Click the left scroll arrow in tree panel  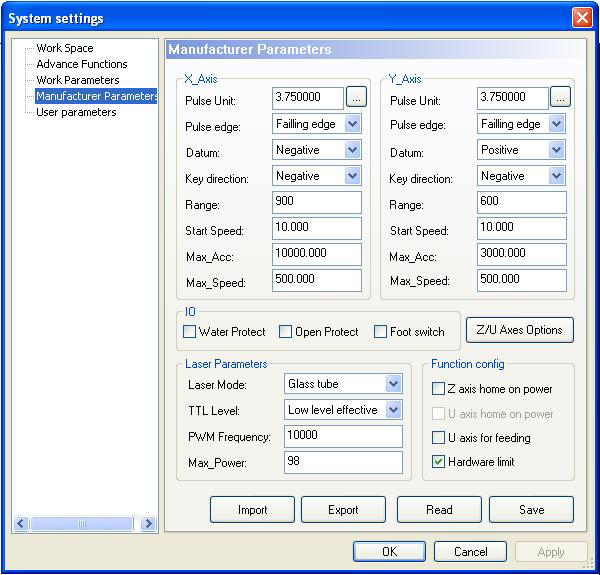pos(22,523)
